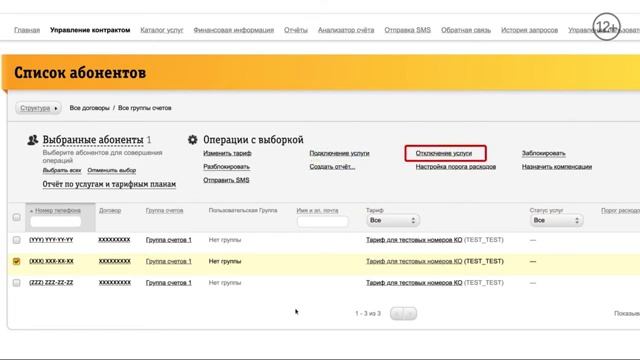The height and width of the screenshot is (360, 640).
Task: Click Все группы счетов breadcrumb
Action: point(144,108)
